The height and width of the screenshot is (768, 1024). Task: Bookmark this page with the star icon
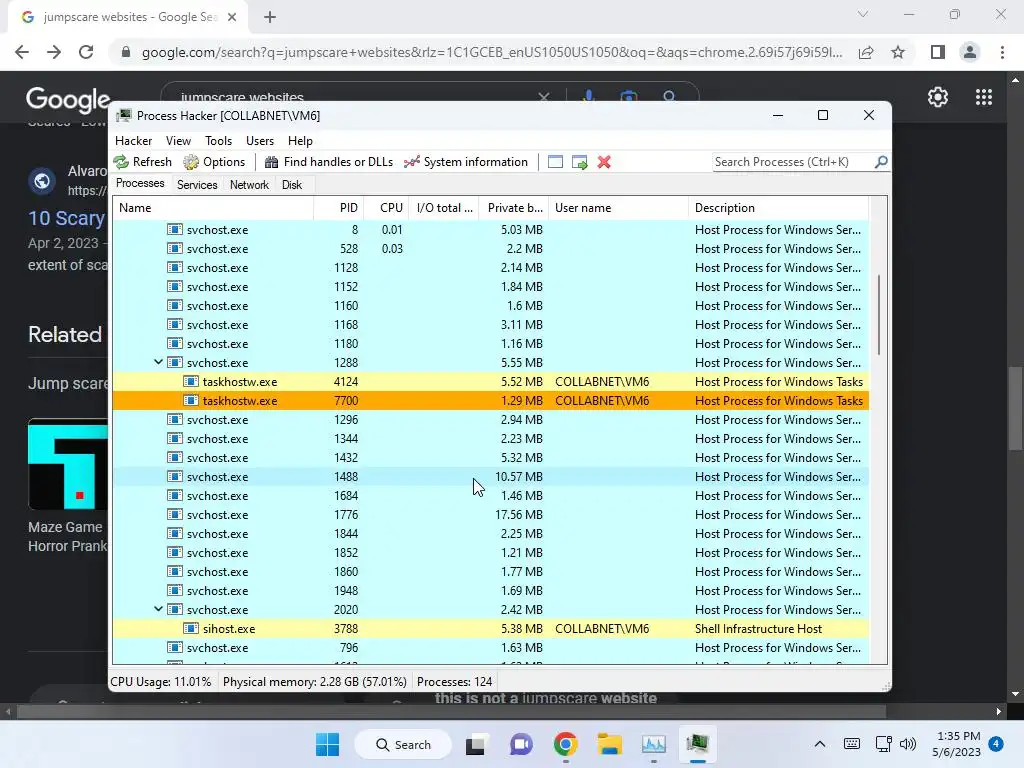click(x=898, y=52)
